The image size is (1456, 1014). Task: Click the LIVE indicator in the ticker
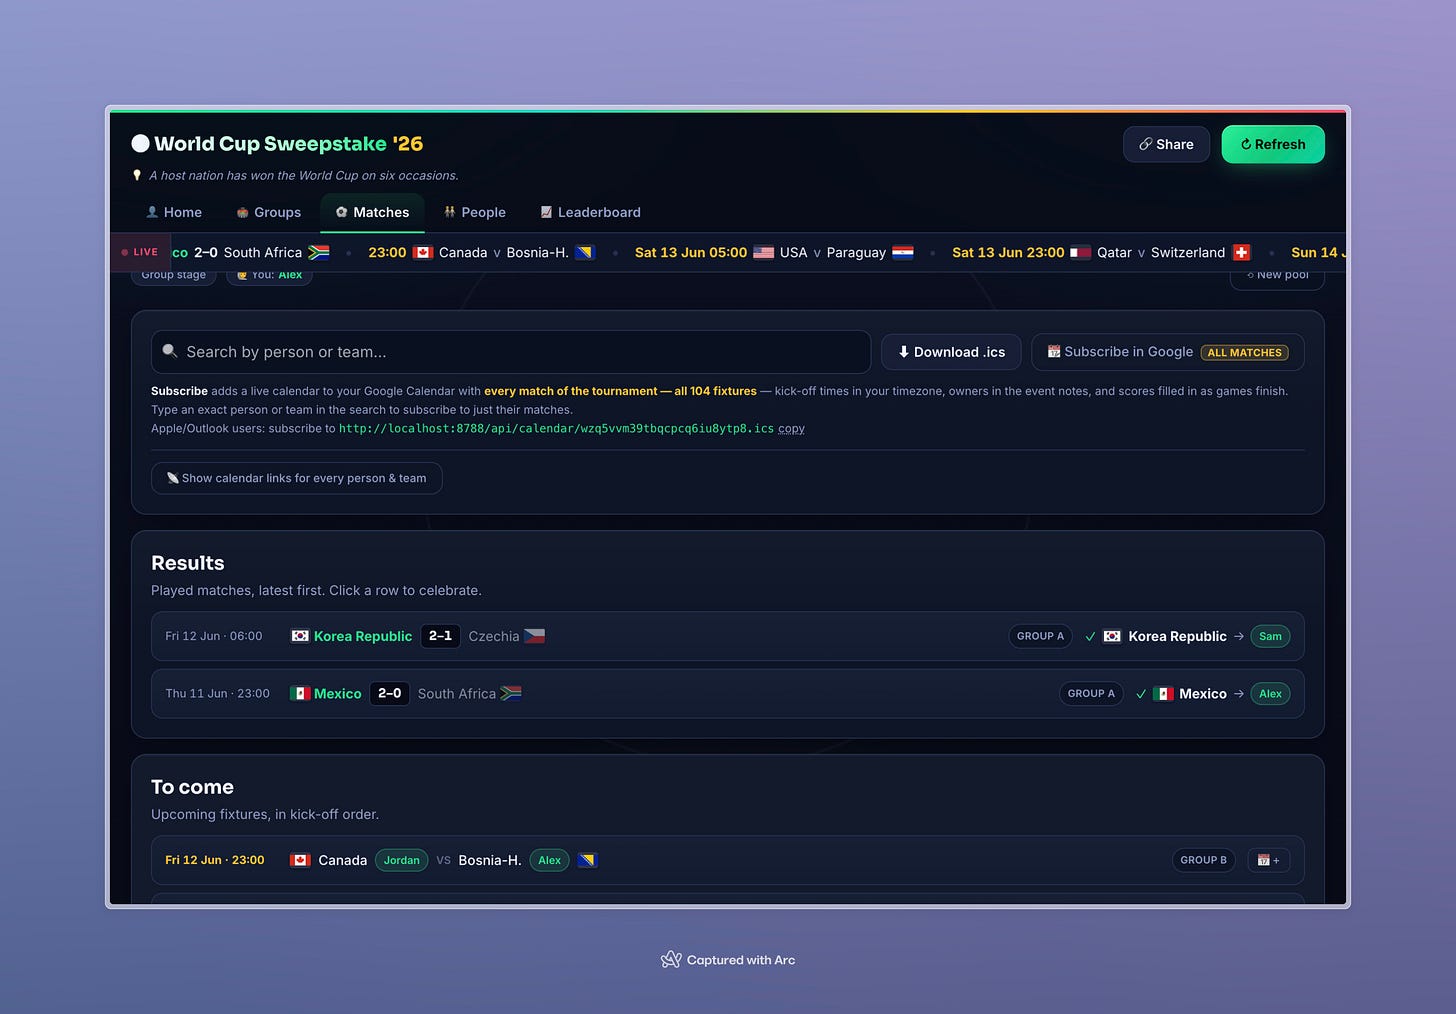click(139, 252)
